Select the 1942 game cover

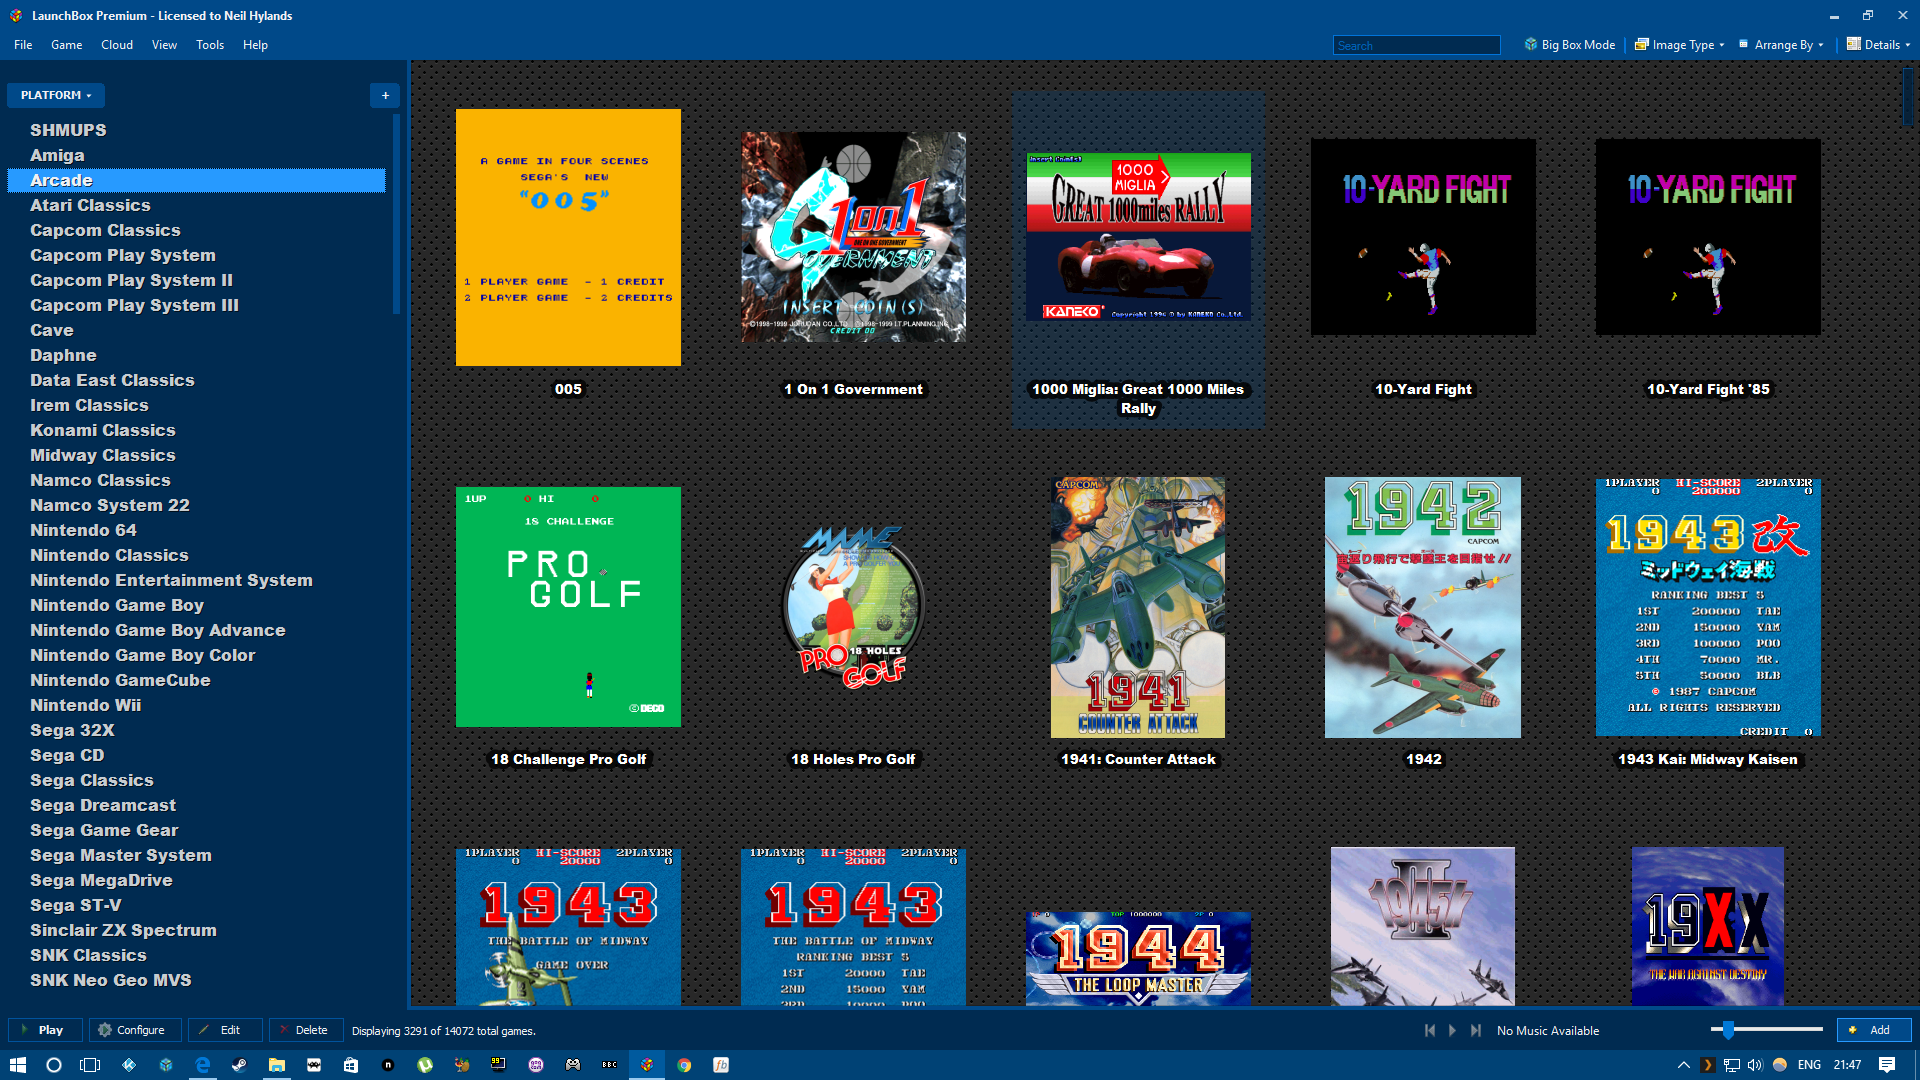[1423, 607]
